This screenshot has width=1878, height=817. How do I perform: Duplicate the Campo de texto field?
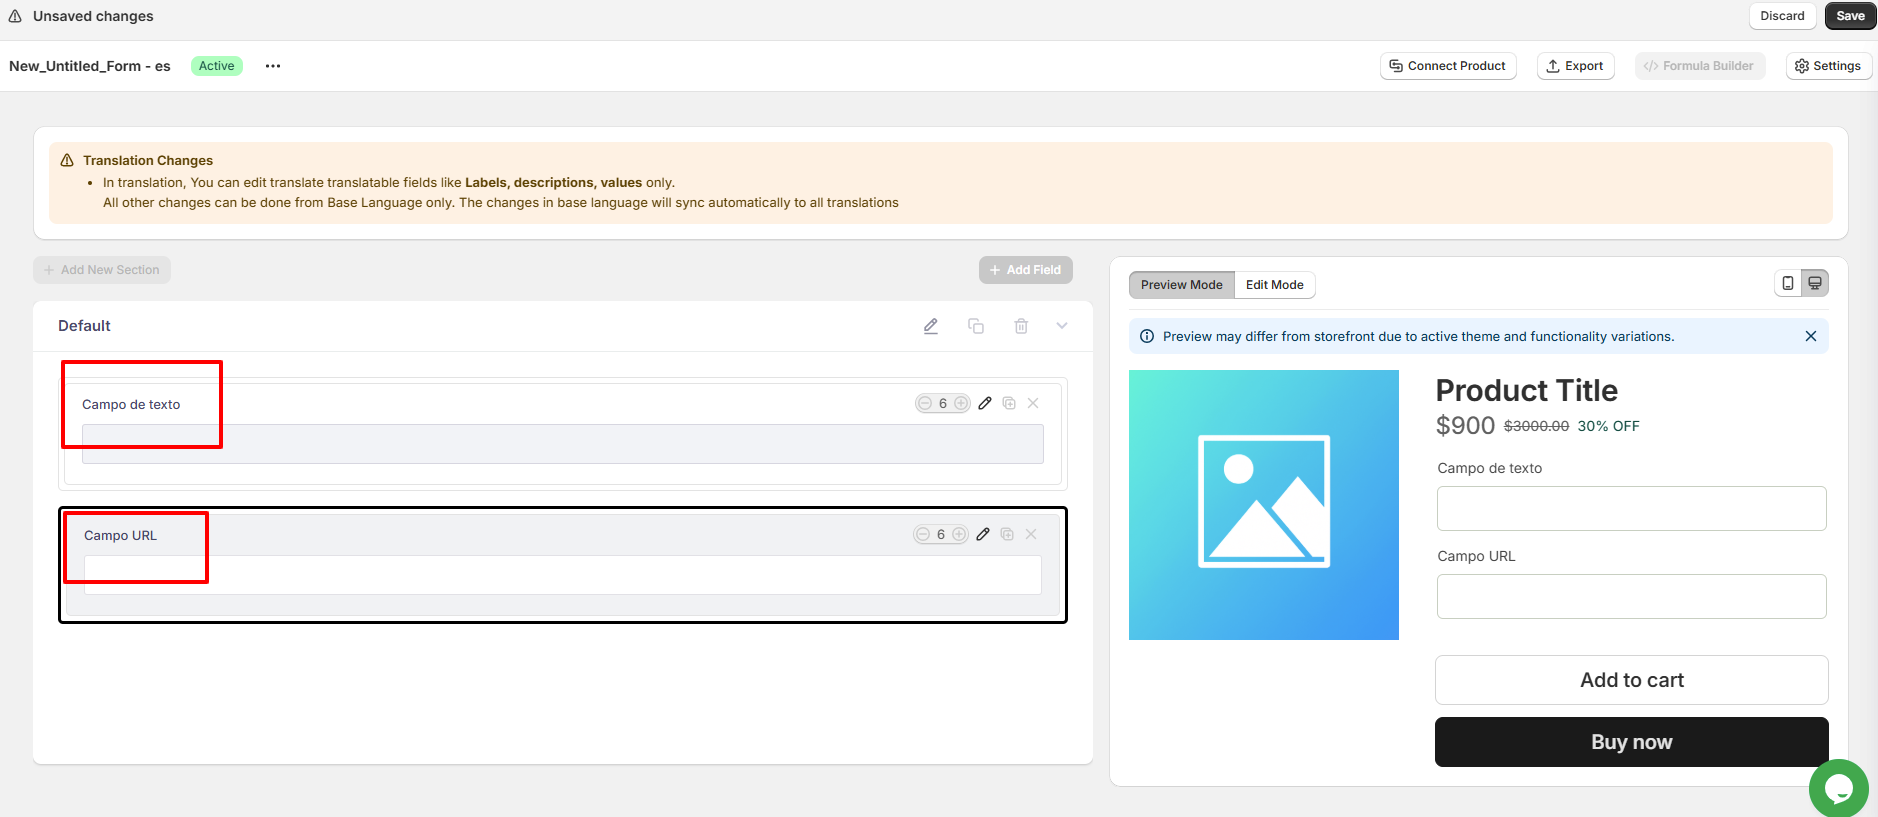tap(1009, 403)
